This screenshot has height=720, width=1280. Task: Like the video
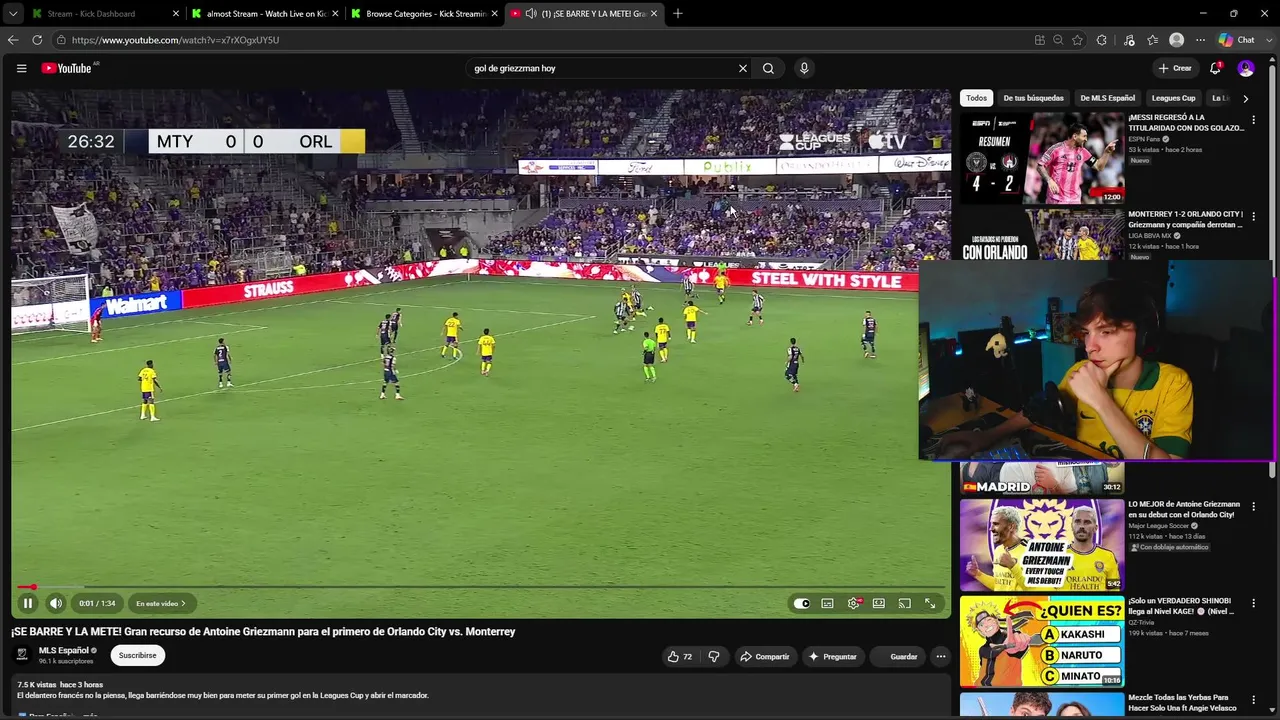680,656
